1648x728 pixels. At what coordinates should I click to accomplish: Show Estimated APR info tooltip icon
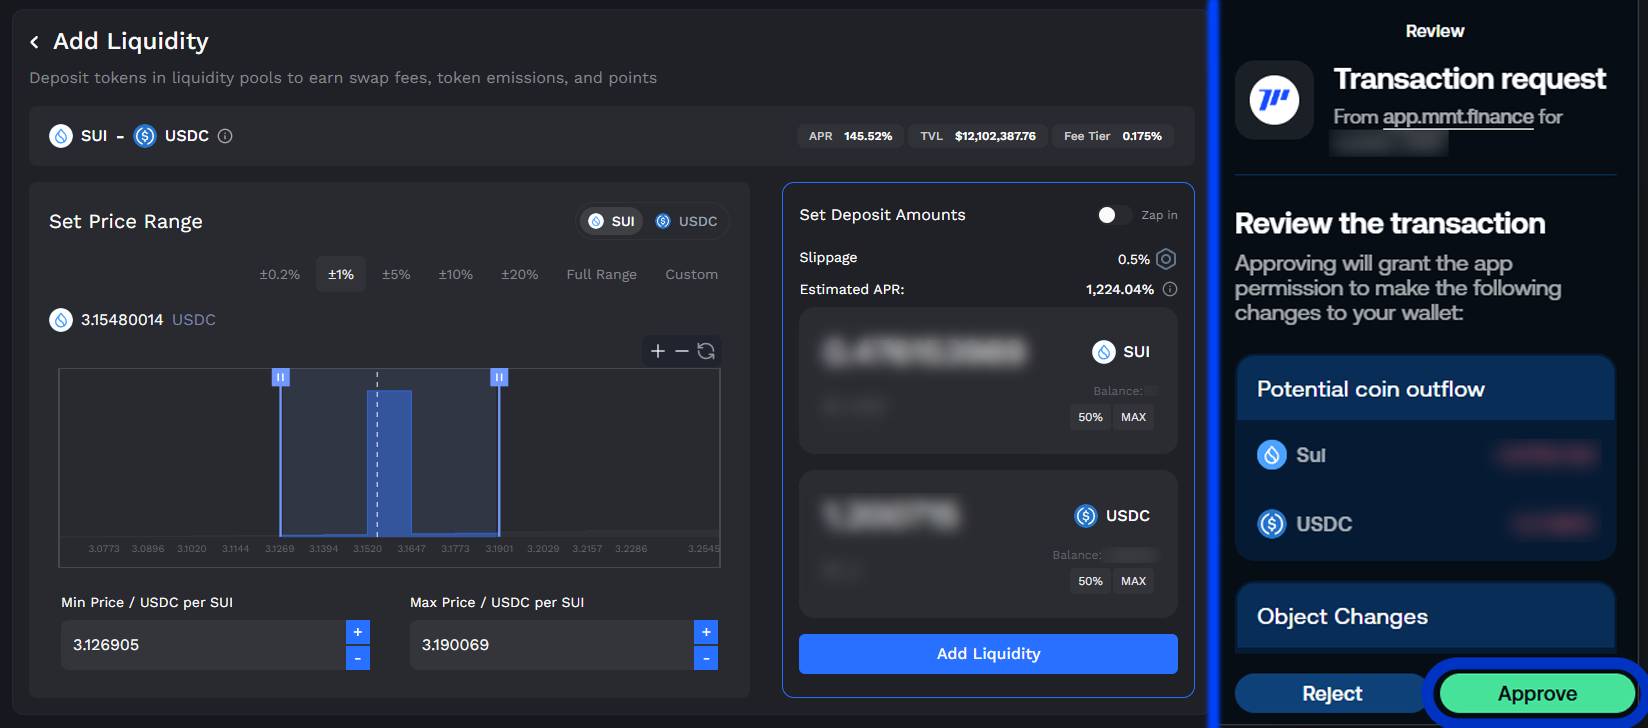click(x=1169, y=289)
